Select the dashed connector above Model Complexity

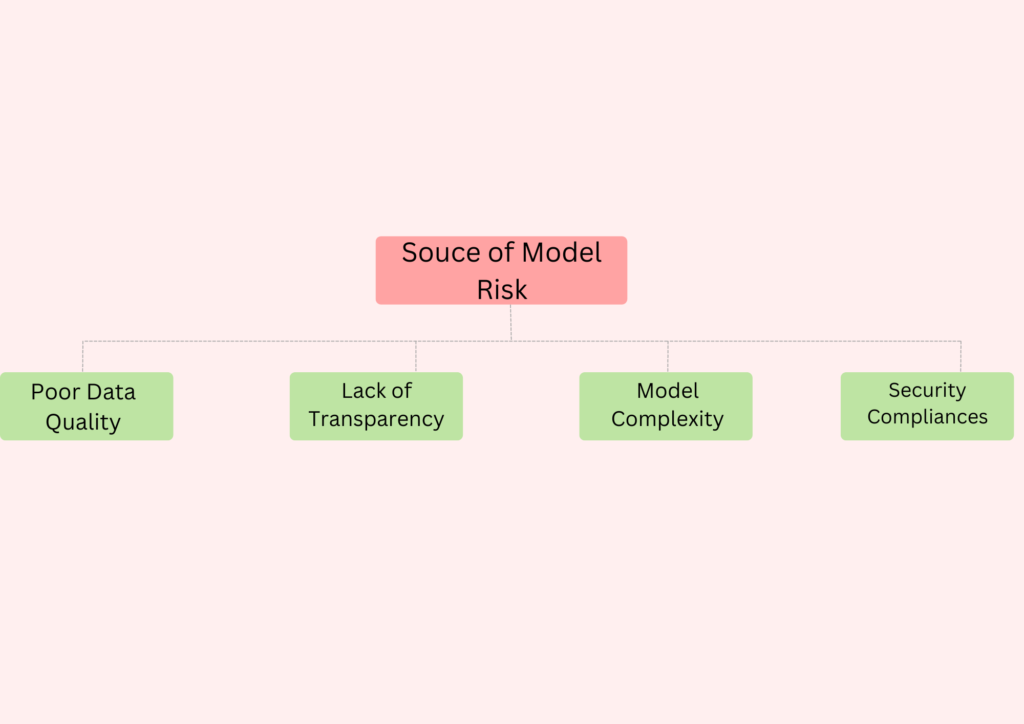667,356
